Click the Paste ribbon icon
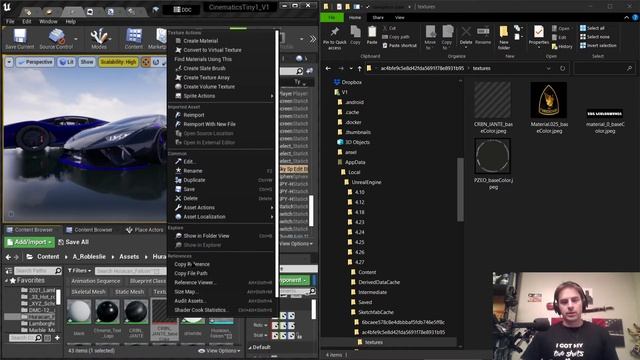The height and width of the screenshot is (360, 640). [372, 35]
